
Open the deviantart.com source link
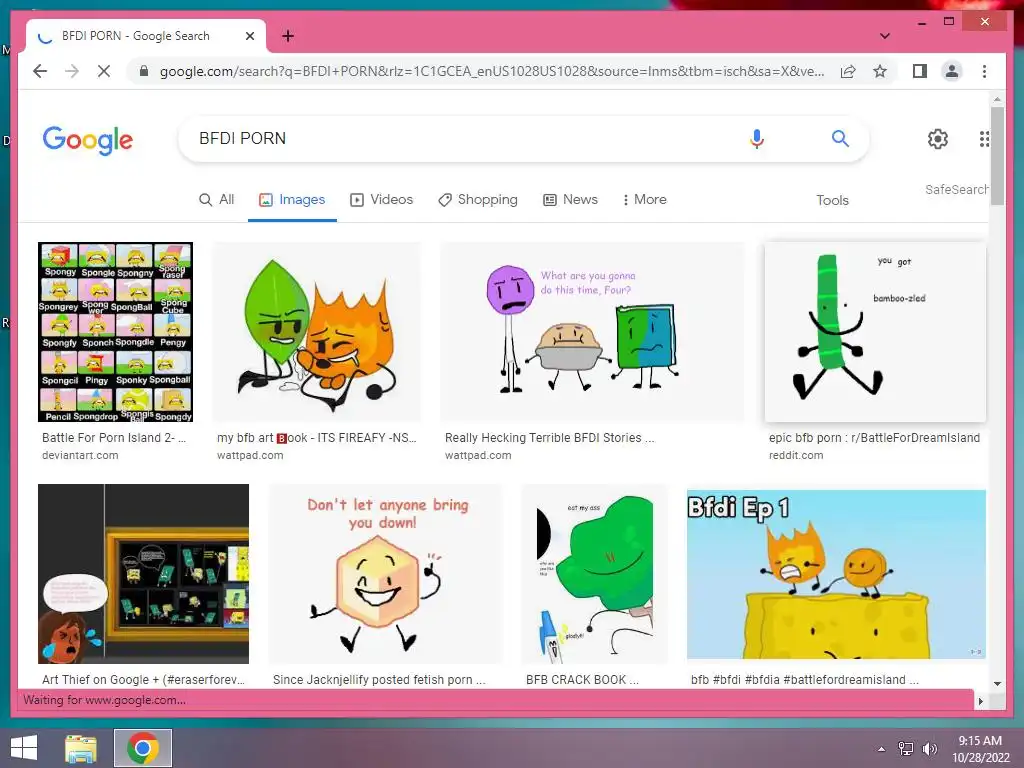tap(80, 455)
